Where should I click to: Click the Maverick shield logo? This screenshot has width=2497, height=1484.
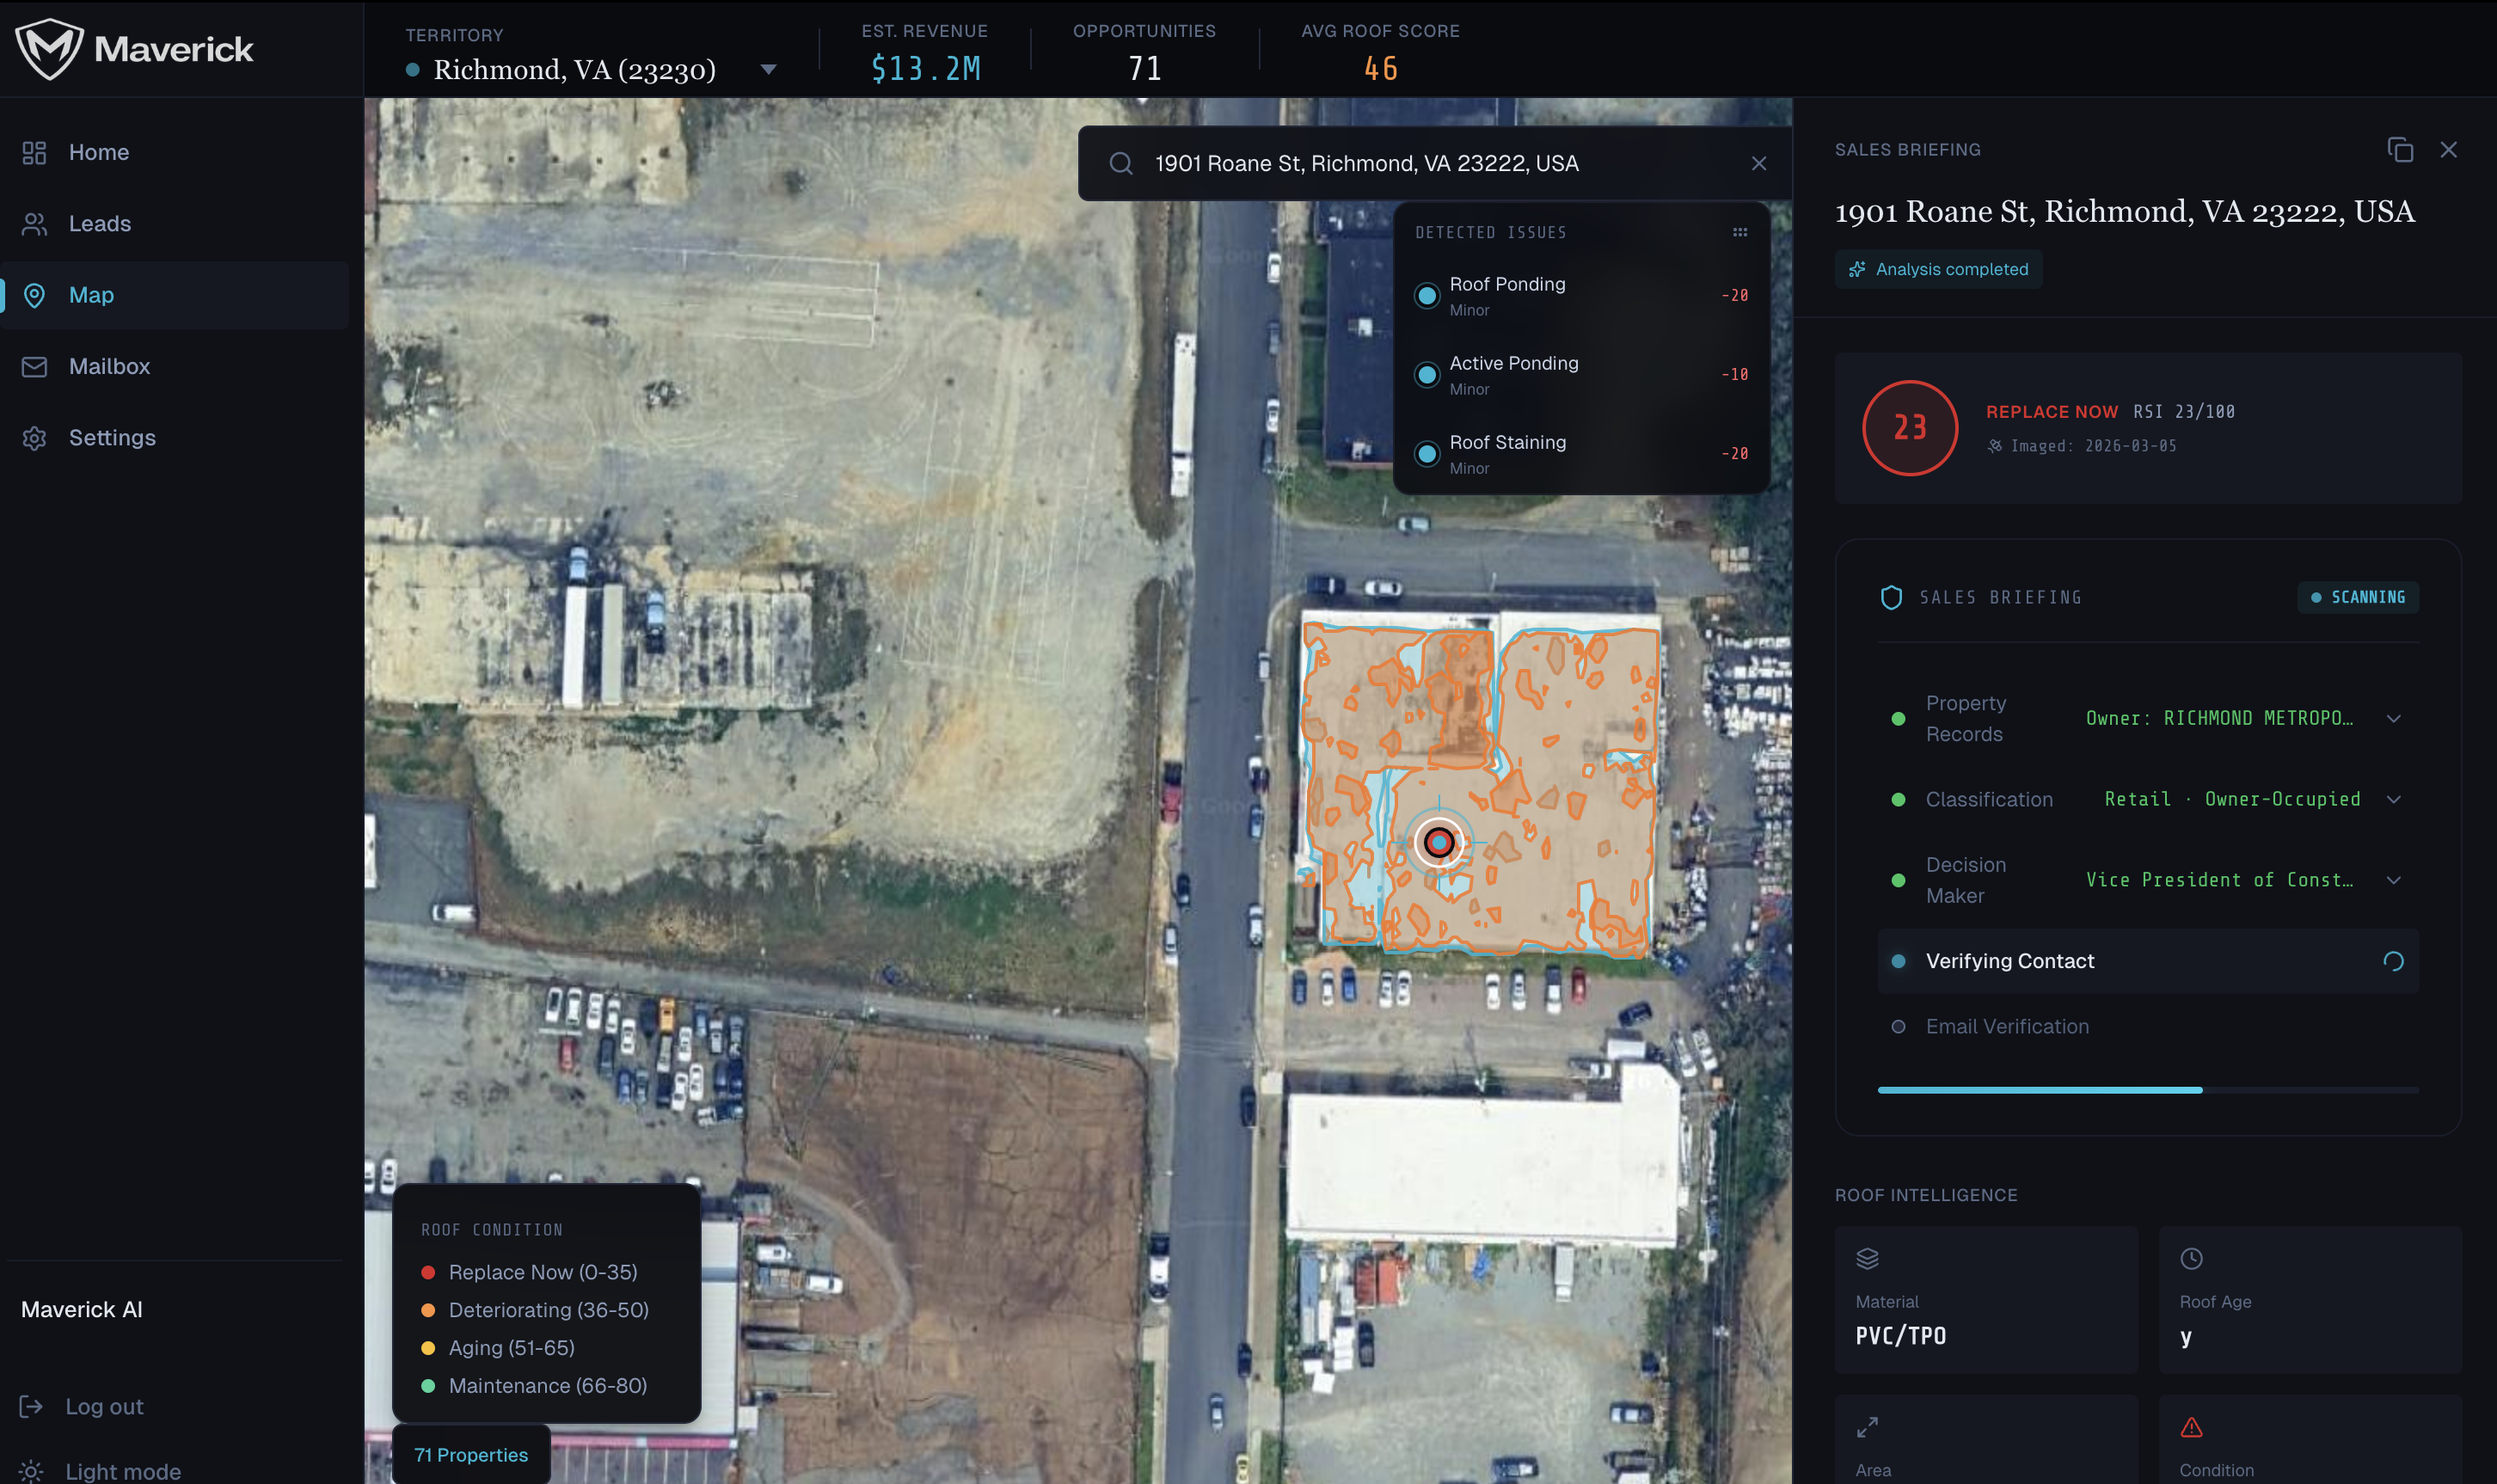click(x=49, y=48)
